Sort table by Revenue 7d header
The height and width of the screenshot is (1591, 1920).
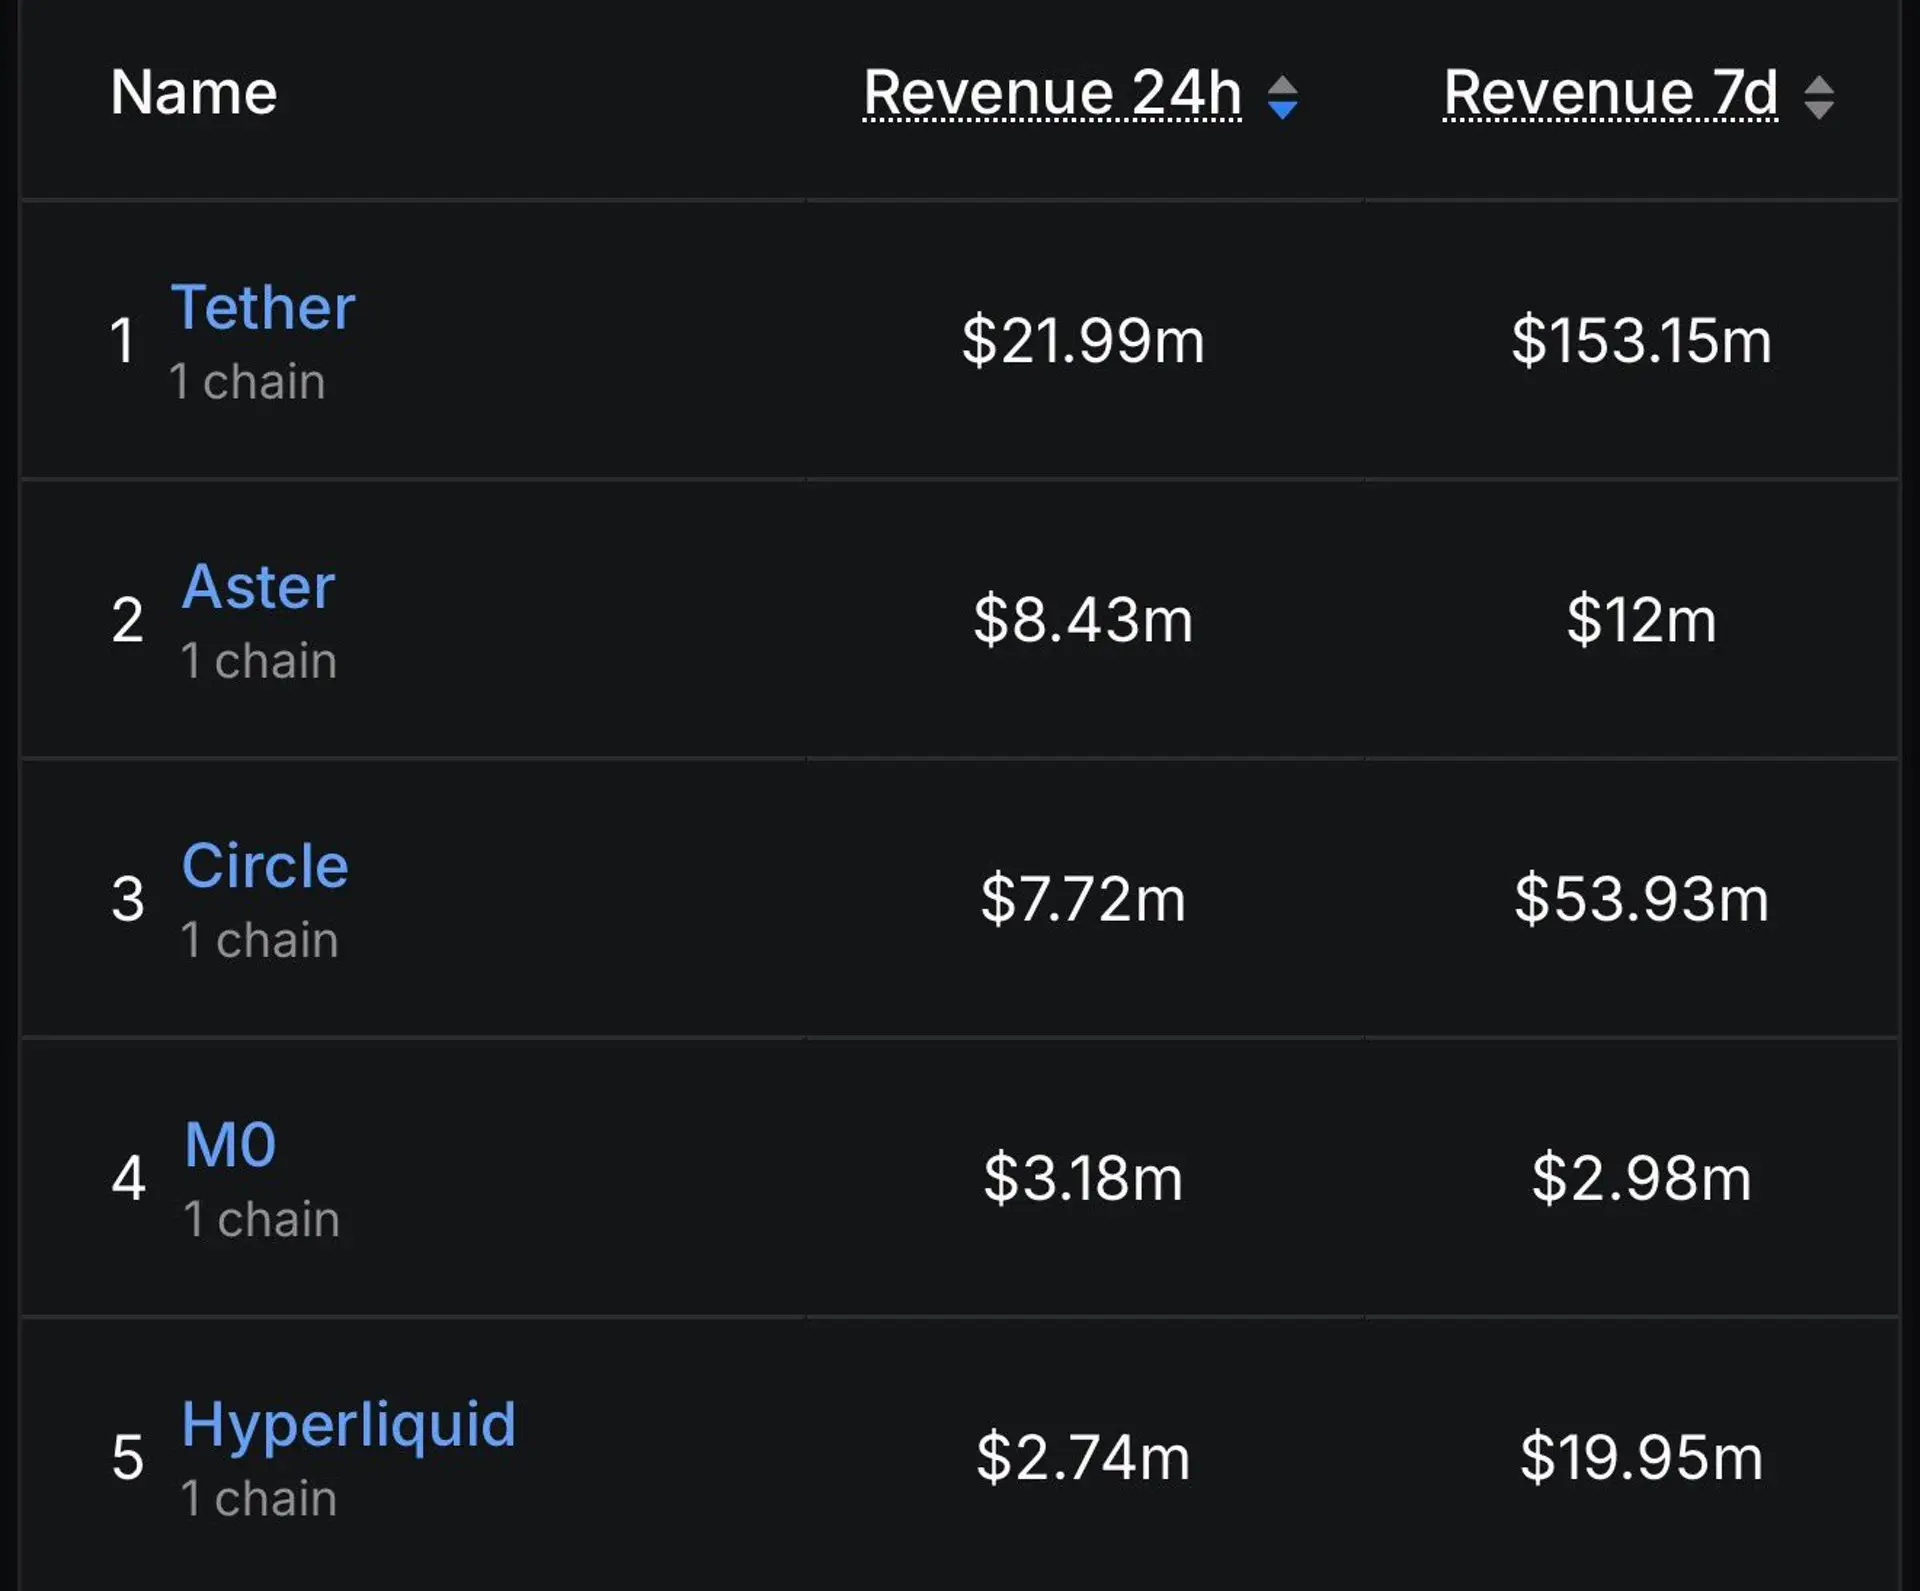(x=1610, y=93)
